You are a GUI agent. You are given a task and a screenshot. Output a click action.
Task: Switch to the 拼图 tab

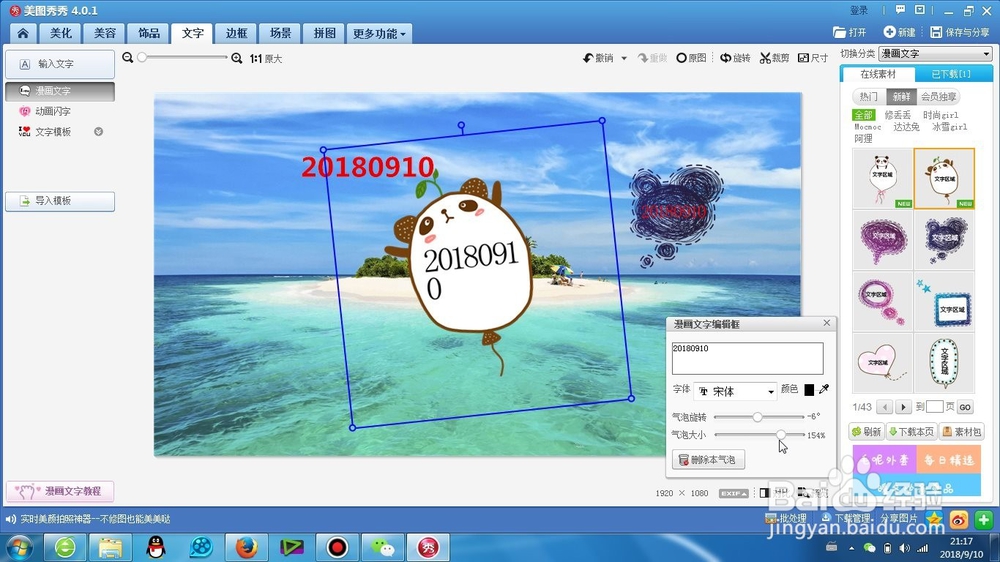[x=324, y=33]
